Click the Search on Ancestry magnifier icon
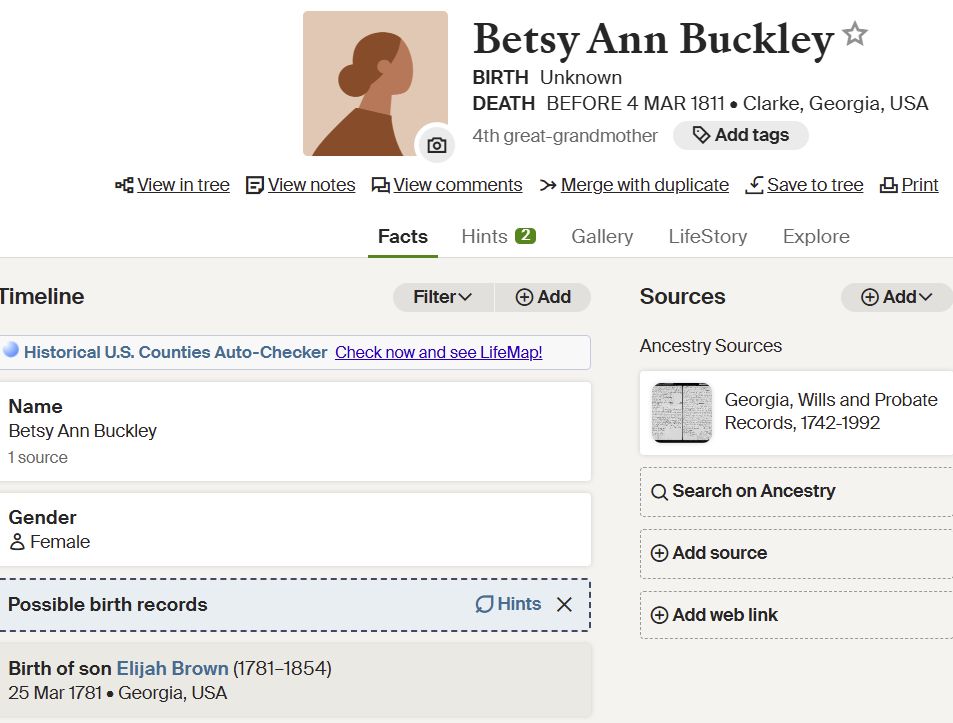Screen dimensions: 953x723 click(660, 491)
